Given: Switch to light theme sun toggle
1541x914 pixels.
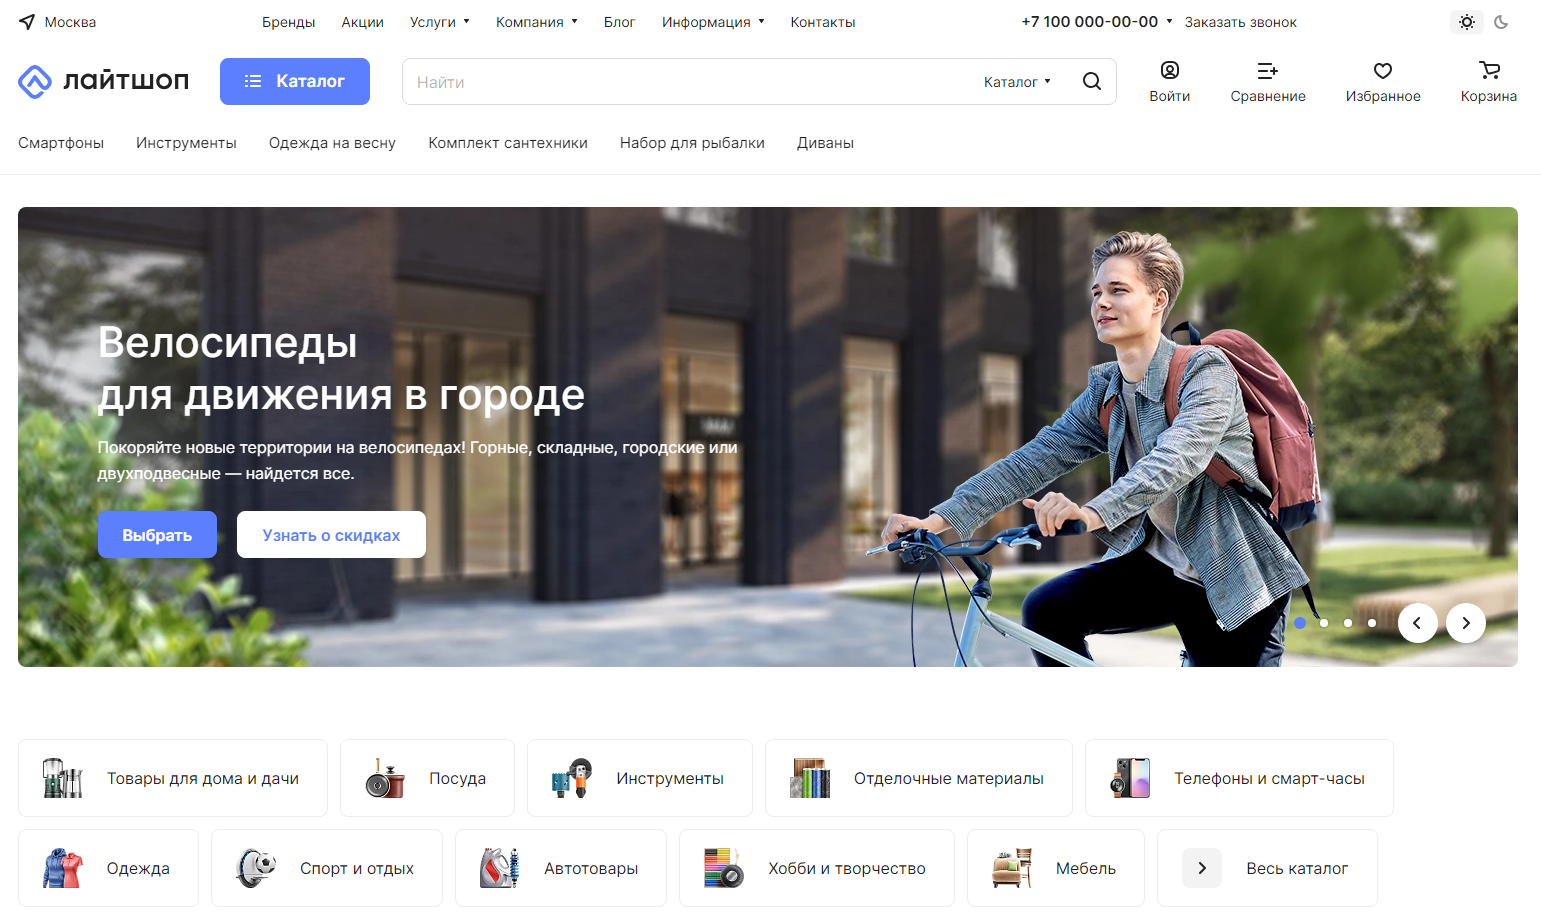Looking at the screenshot, I should point(1466,22).
